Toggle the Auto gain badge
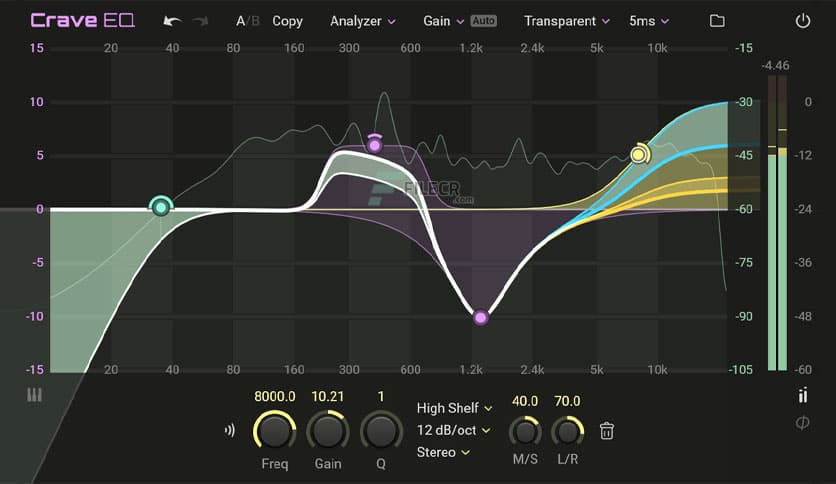This screenshot has width=836, height=484. (483, 21)
